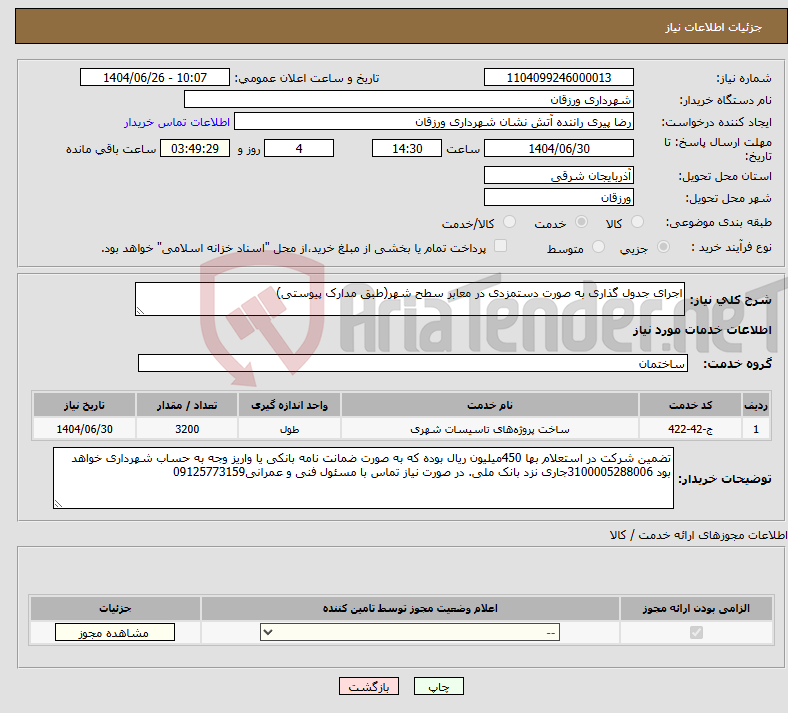Viewport: 788px width, 713px height.
Task: Click the جزئیات column header
Action: coord(115,608)
